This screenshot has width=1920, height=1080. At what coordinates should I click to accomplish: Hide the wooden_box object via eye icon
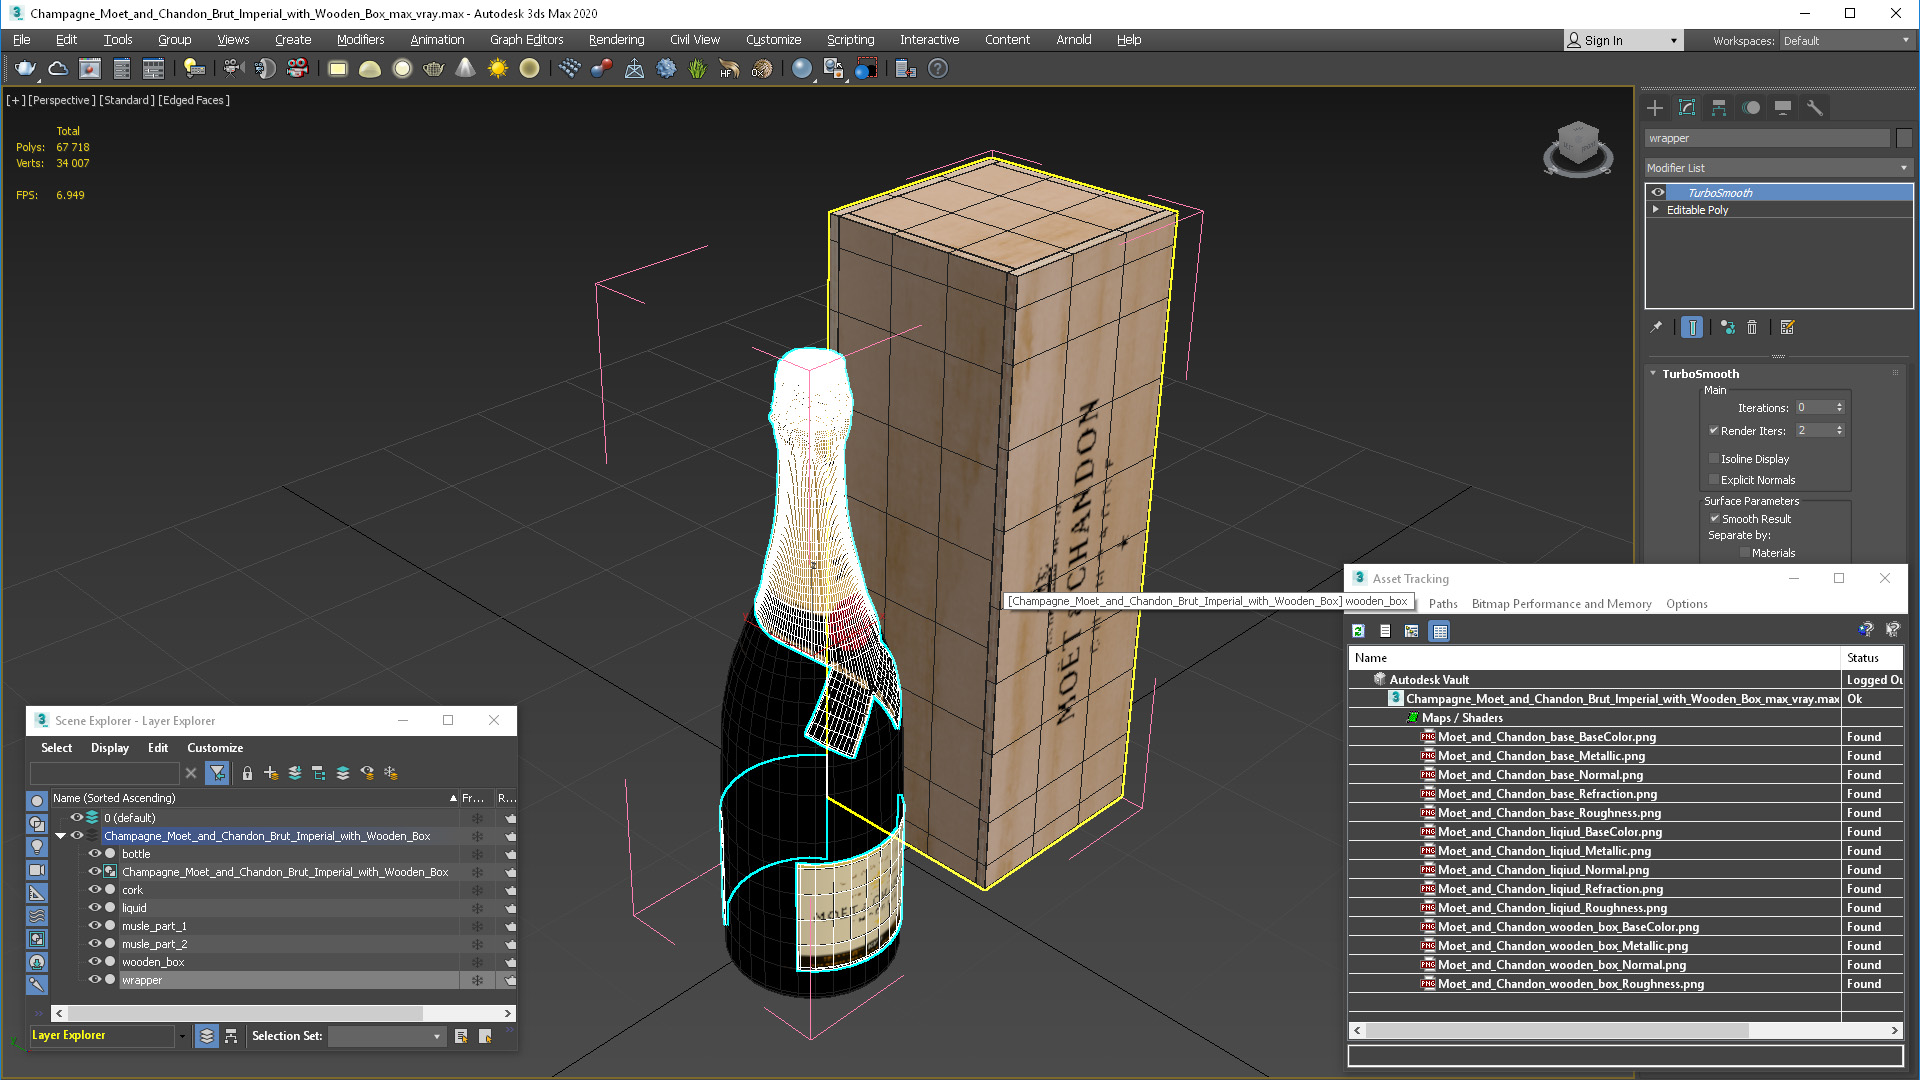click(x=95, y=962)
